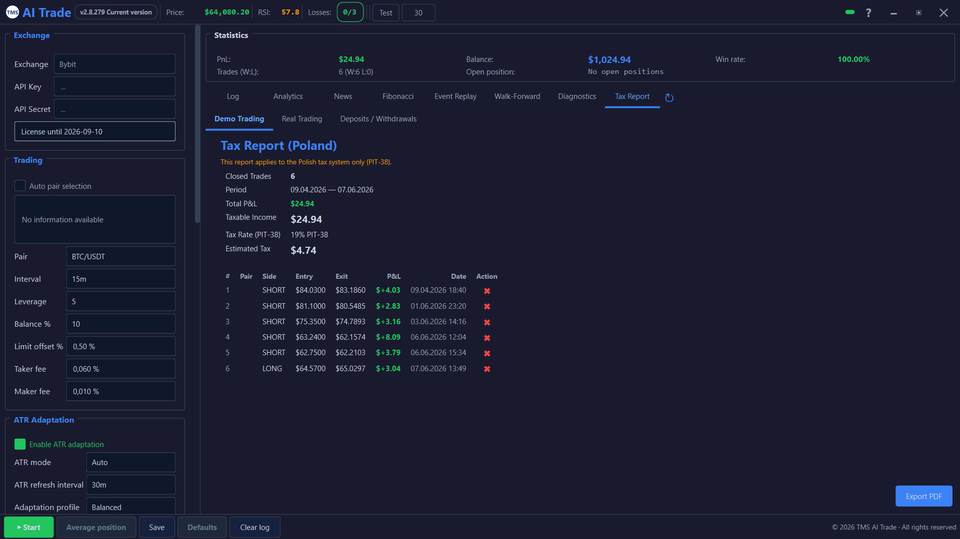The width and height of the screenshot is (960, 539).
Task: Click the Limit offset % field
Action: (x=121, y=346)
